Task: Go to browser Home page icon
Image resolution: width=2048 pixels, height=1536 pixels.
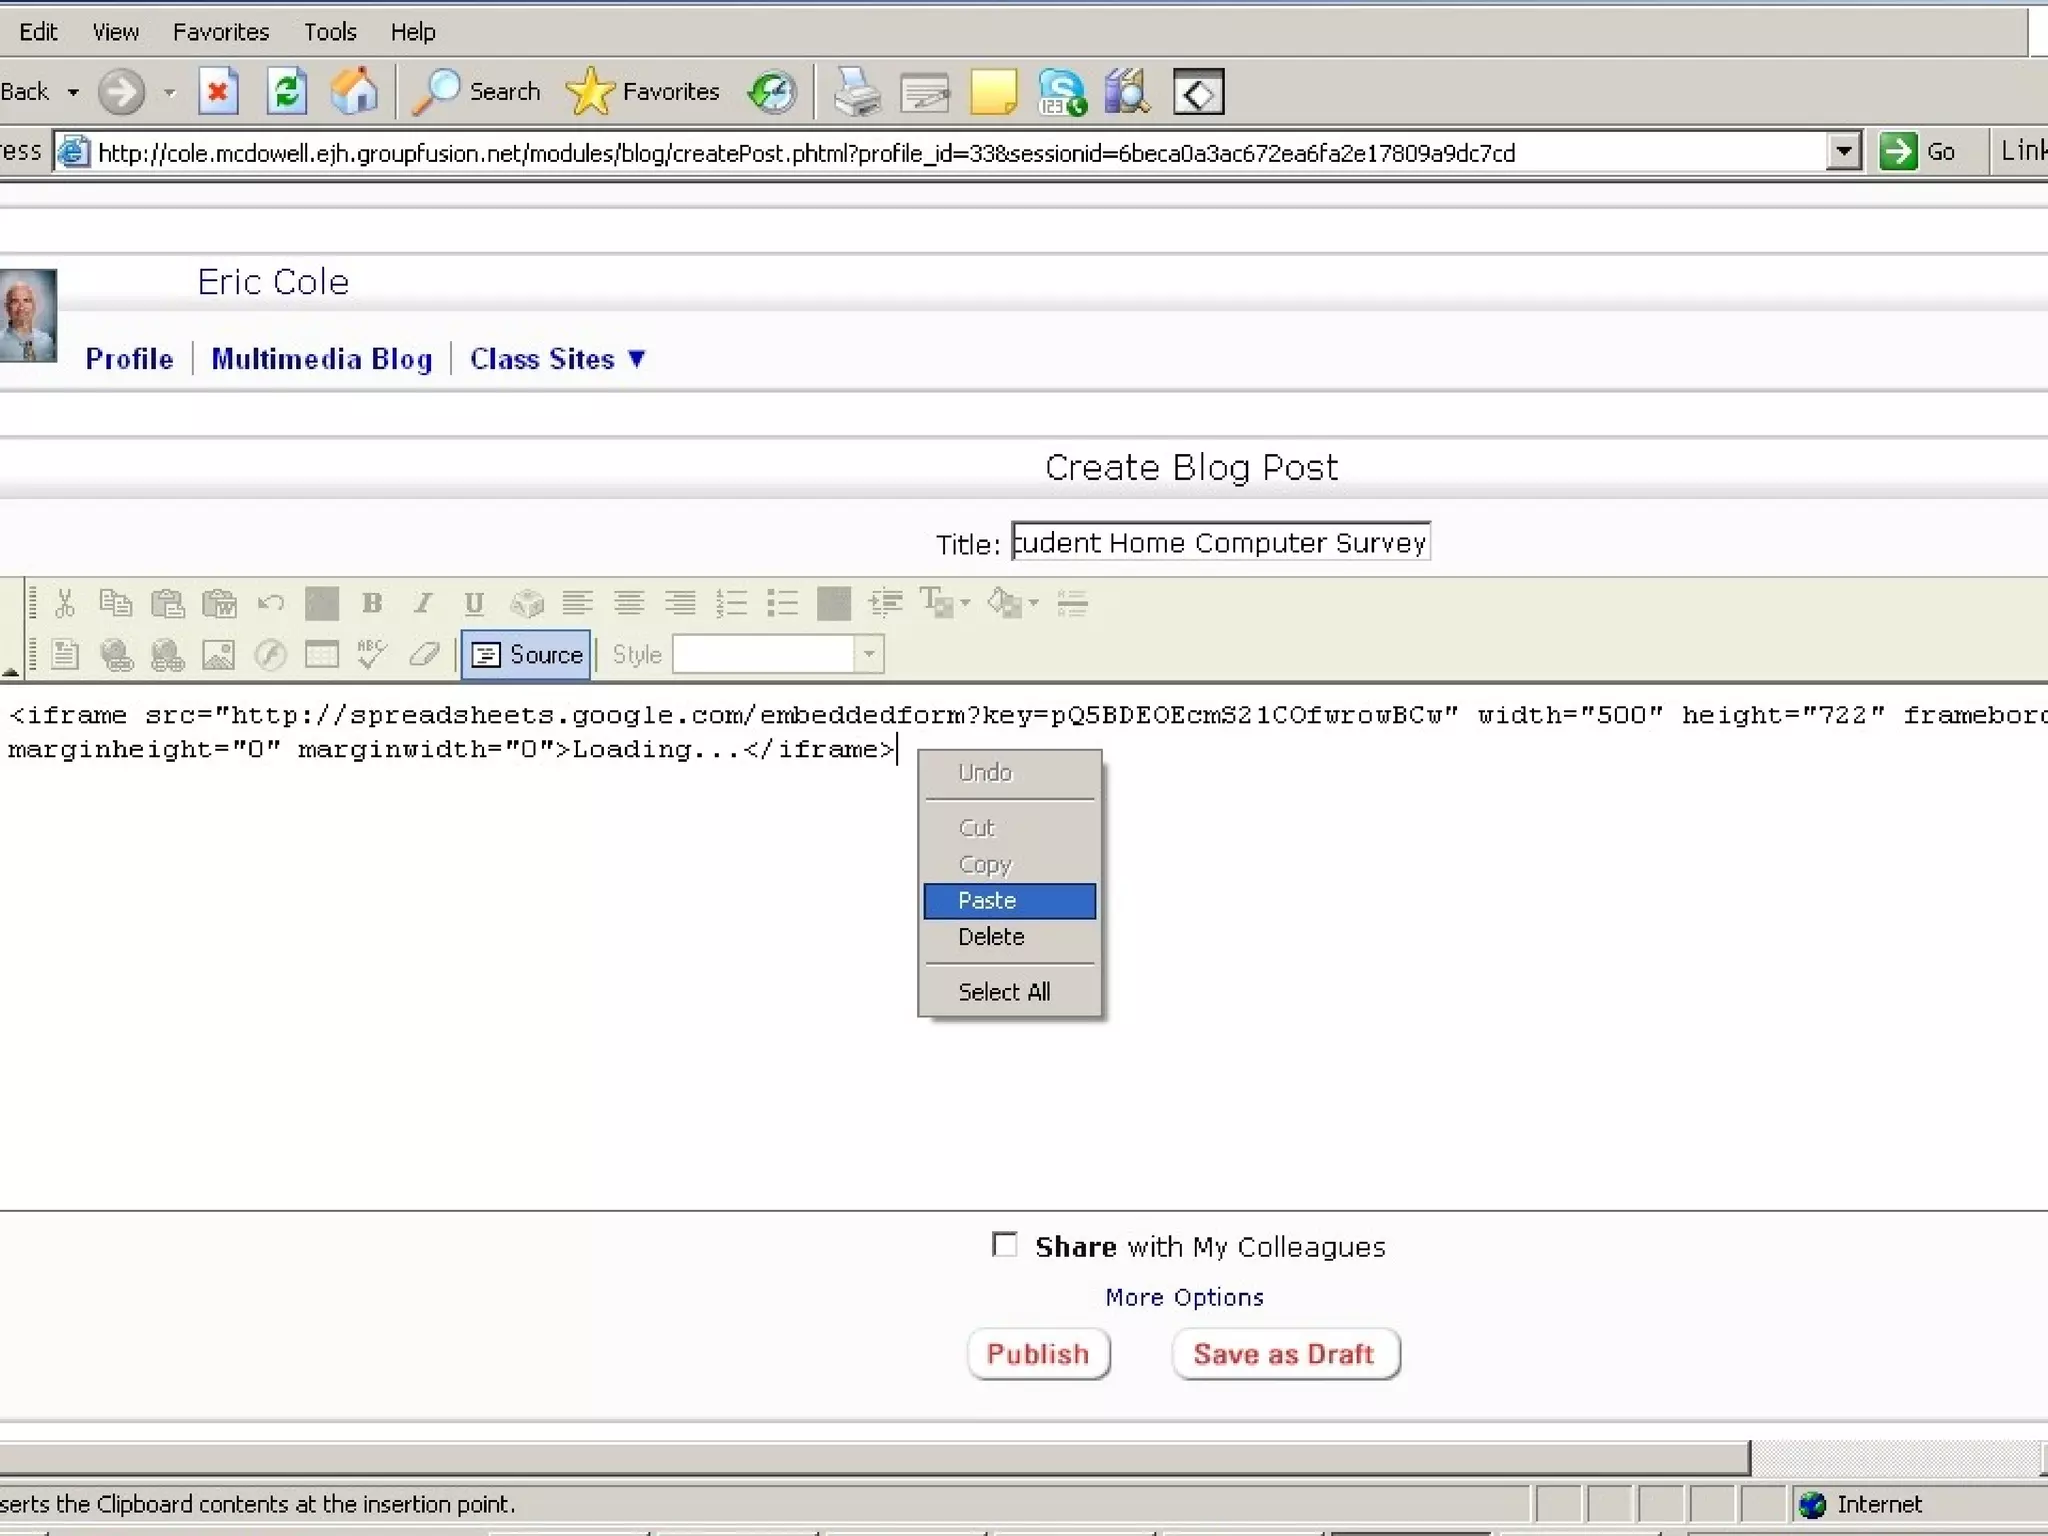Action: click(355, 92)
